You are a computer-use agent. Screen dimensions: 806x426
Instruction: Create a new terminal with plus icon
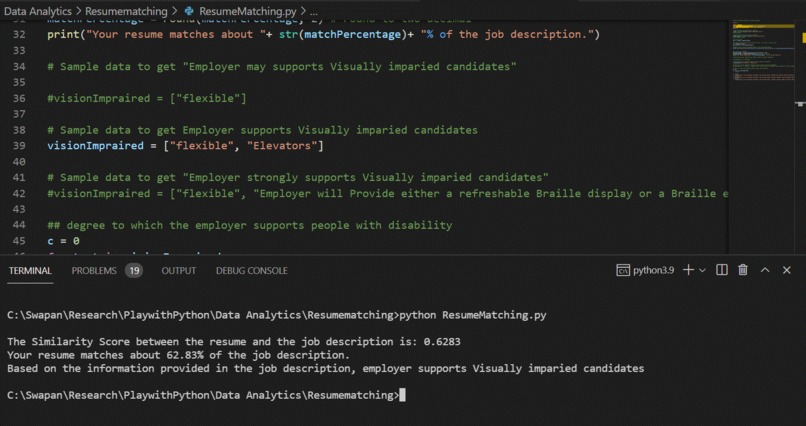click(688, 270)
